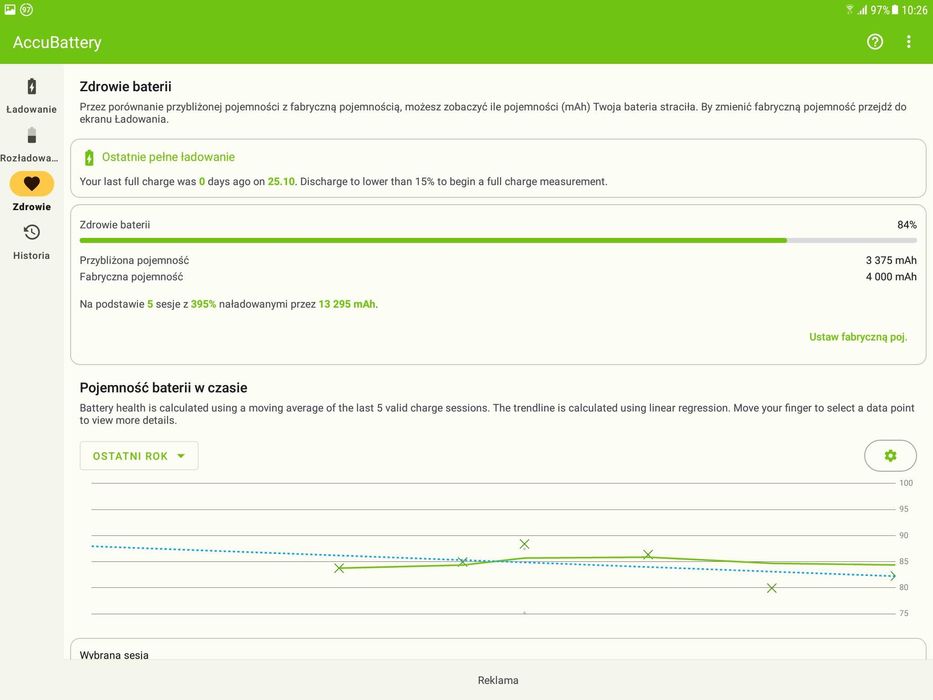Open the help question mark icon

point(875,42)
